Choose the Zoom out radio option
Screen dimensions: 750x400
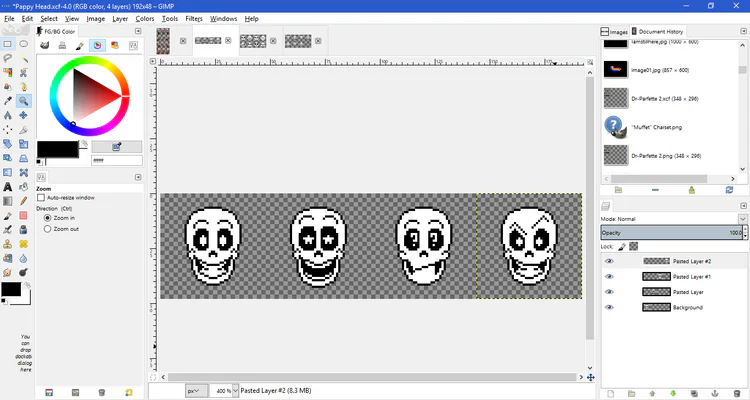[x=47, y=229]
